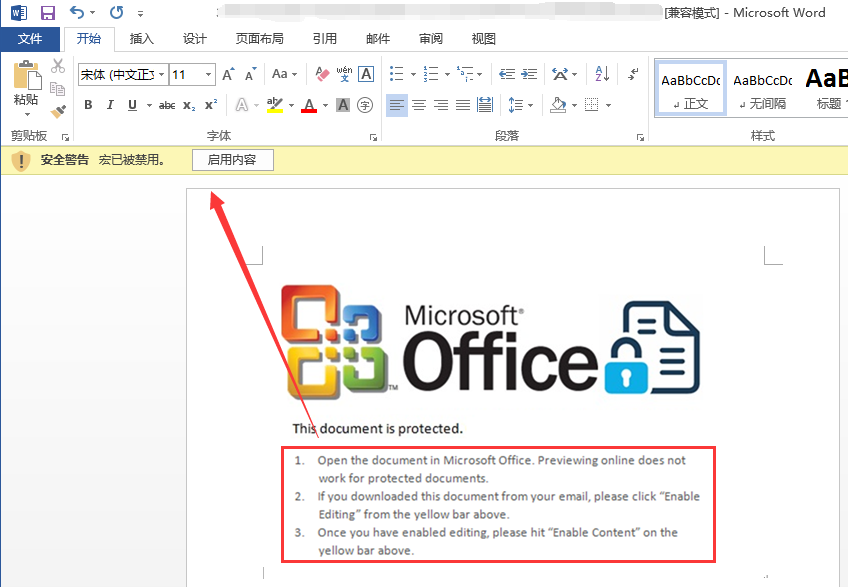Viewport: 848px width, 587px height.
Task: Click the Redo icon in title bar
Action: coord(116,12)
